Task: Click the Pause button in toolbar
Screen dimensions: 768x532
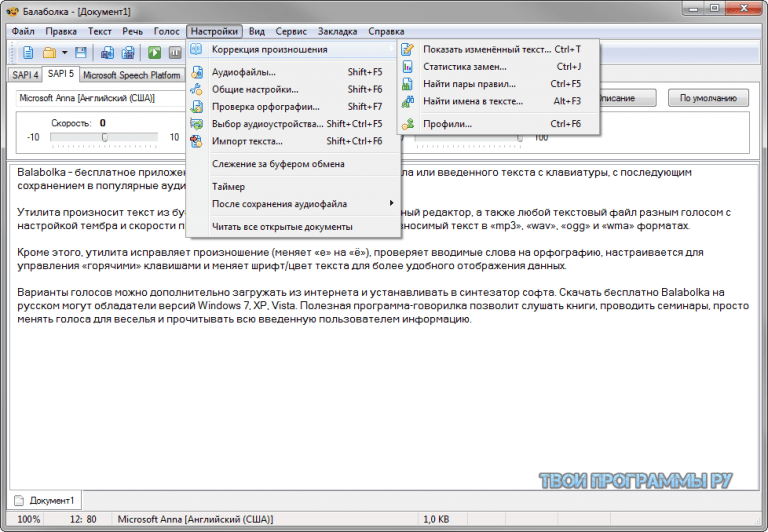Action: 176,52
